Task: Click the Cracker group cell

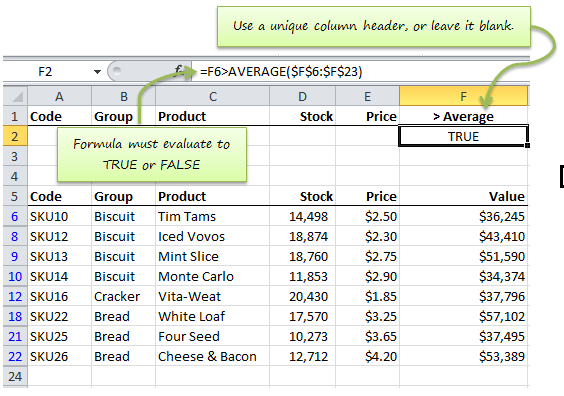Action: click(123, 296)
